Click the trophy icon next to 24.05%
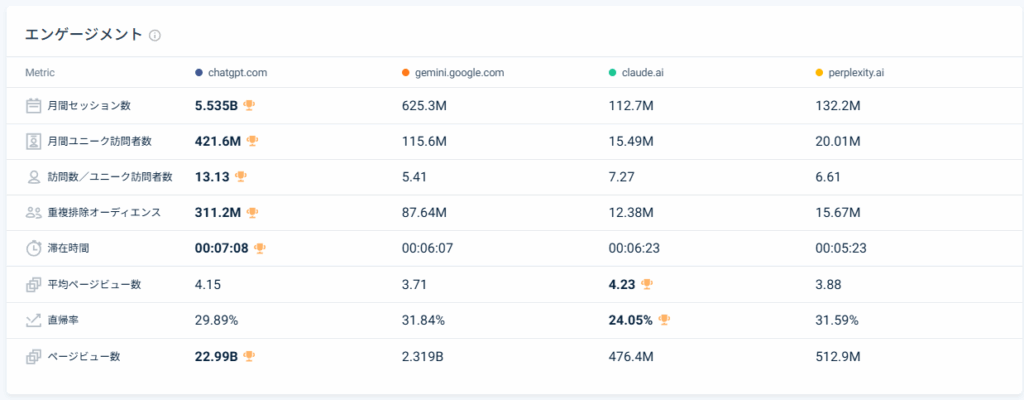The height and width of the screenshot is (400, 1024). pos(664,320)
